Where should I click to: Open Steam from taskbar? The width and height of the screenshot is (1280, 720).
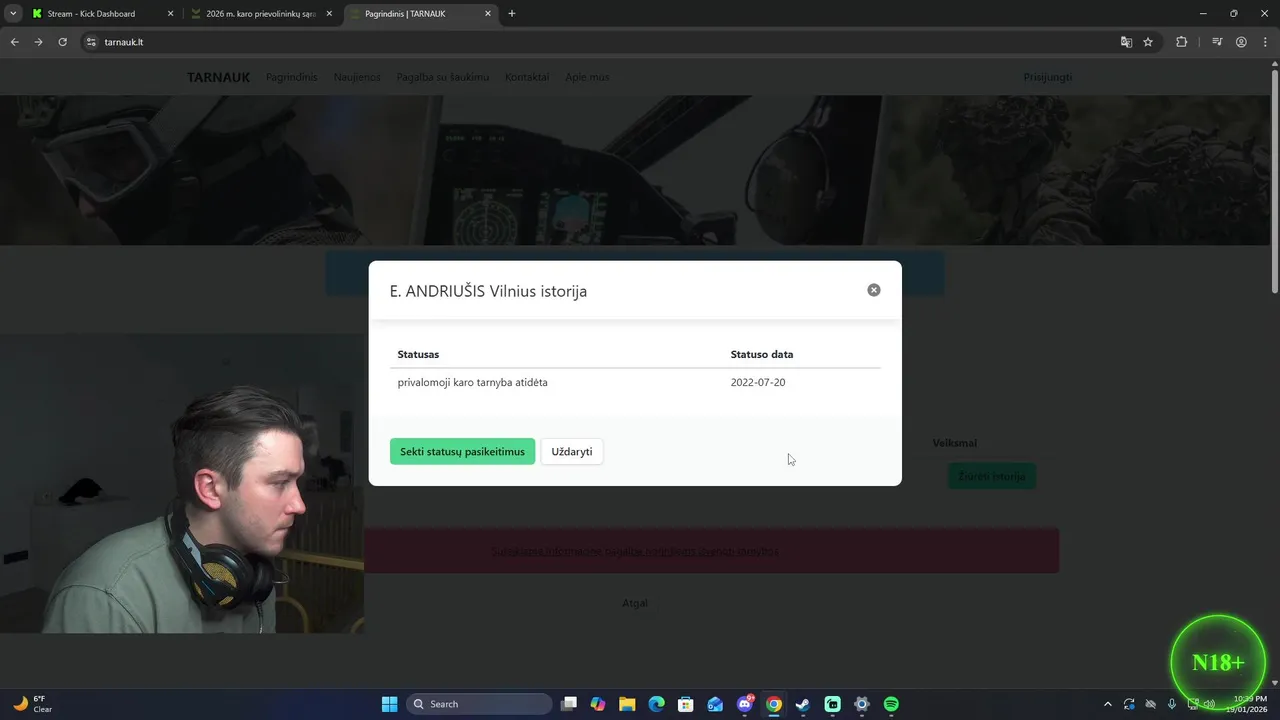(x=802, y=704)
